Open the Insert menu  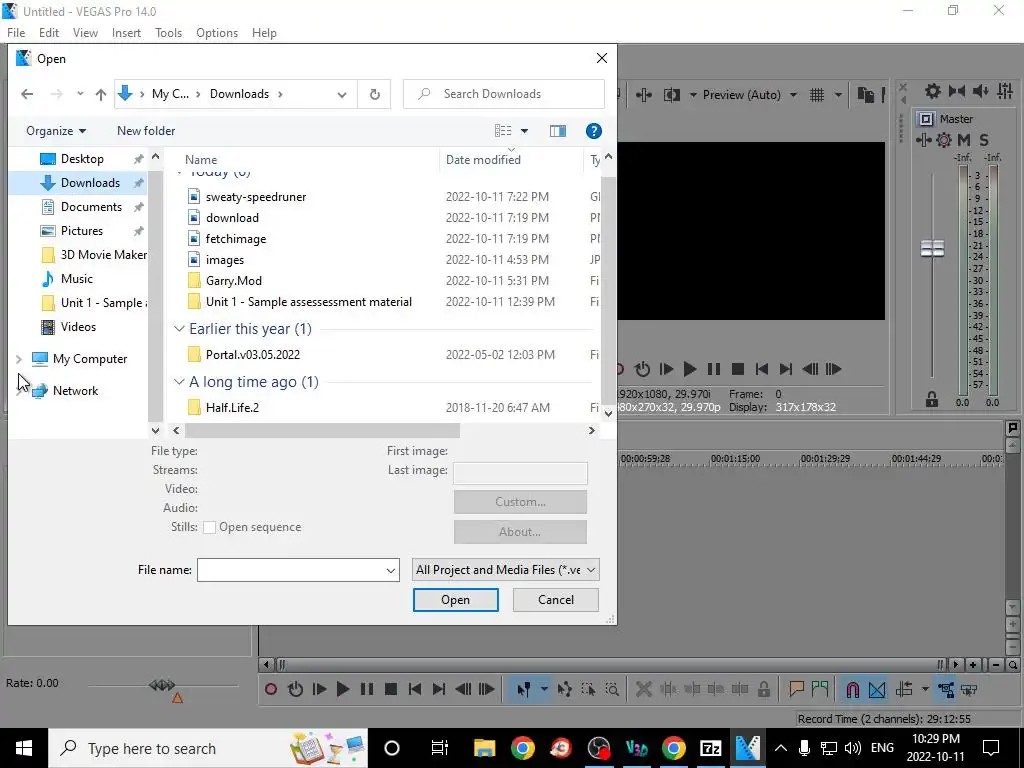click(x=126, y=33)
